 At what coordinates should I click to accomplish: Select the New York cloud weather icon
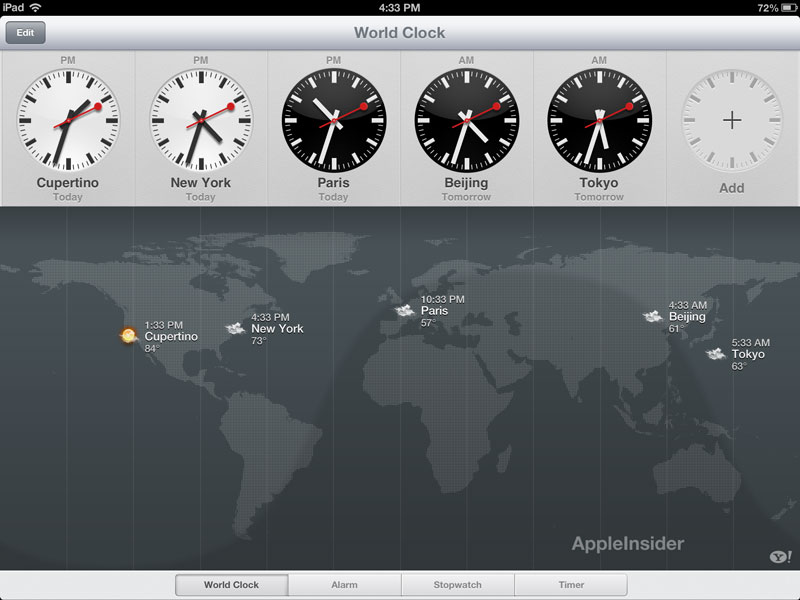pyautogui.click(x=235, y=328)
